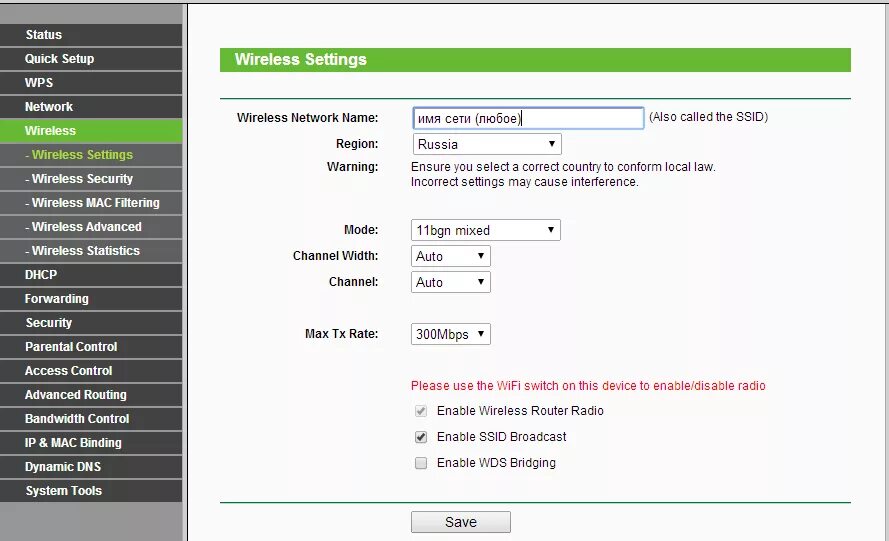
Task: Toggle Enable Wireless Router Radio checkbox
Action: [421, 411]
